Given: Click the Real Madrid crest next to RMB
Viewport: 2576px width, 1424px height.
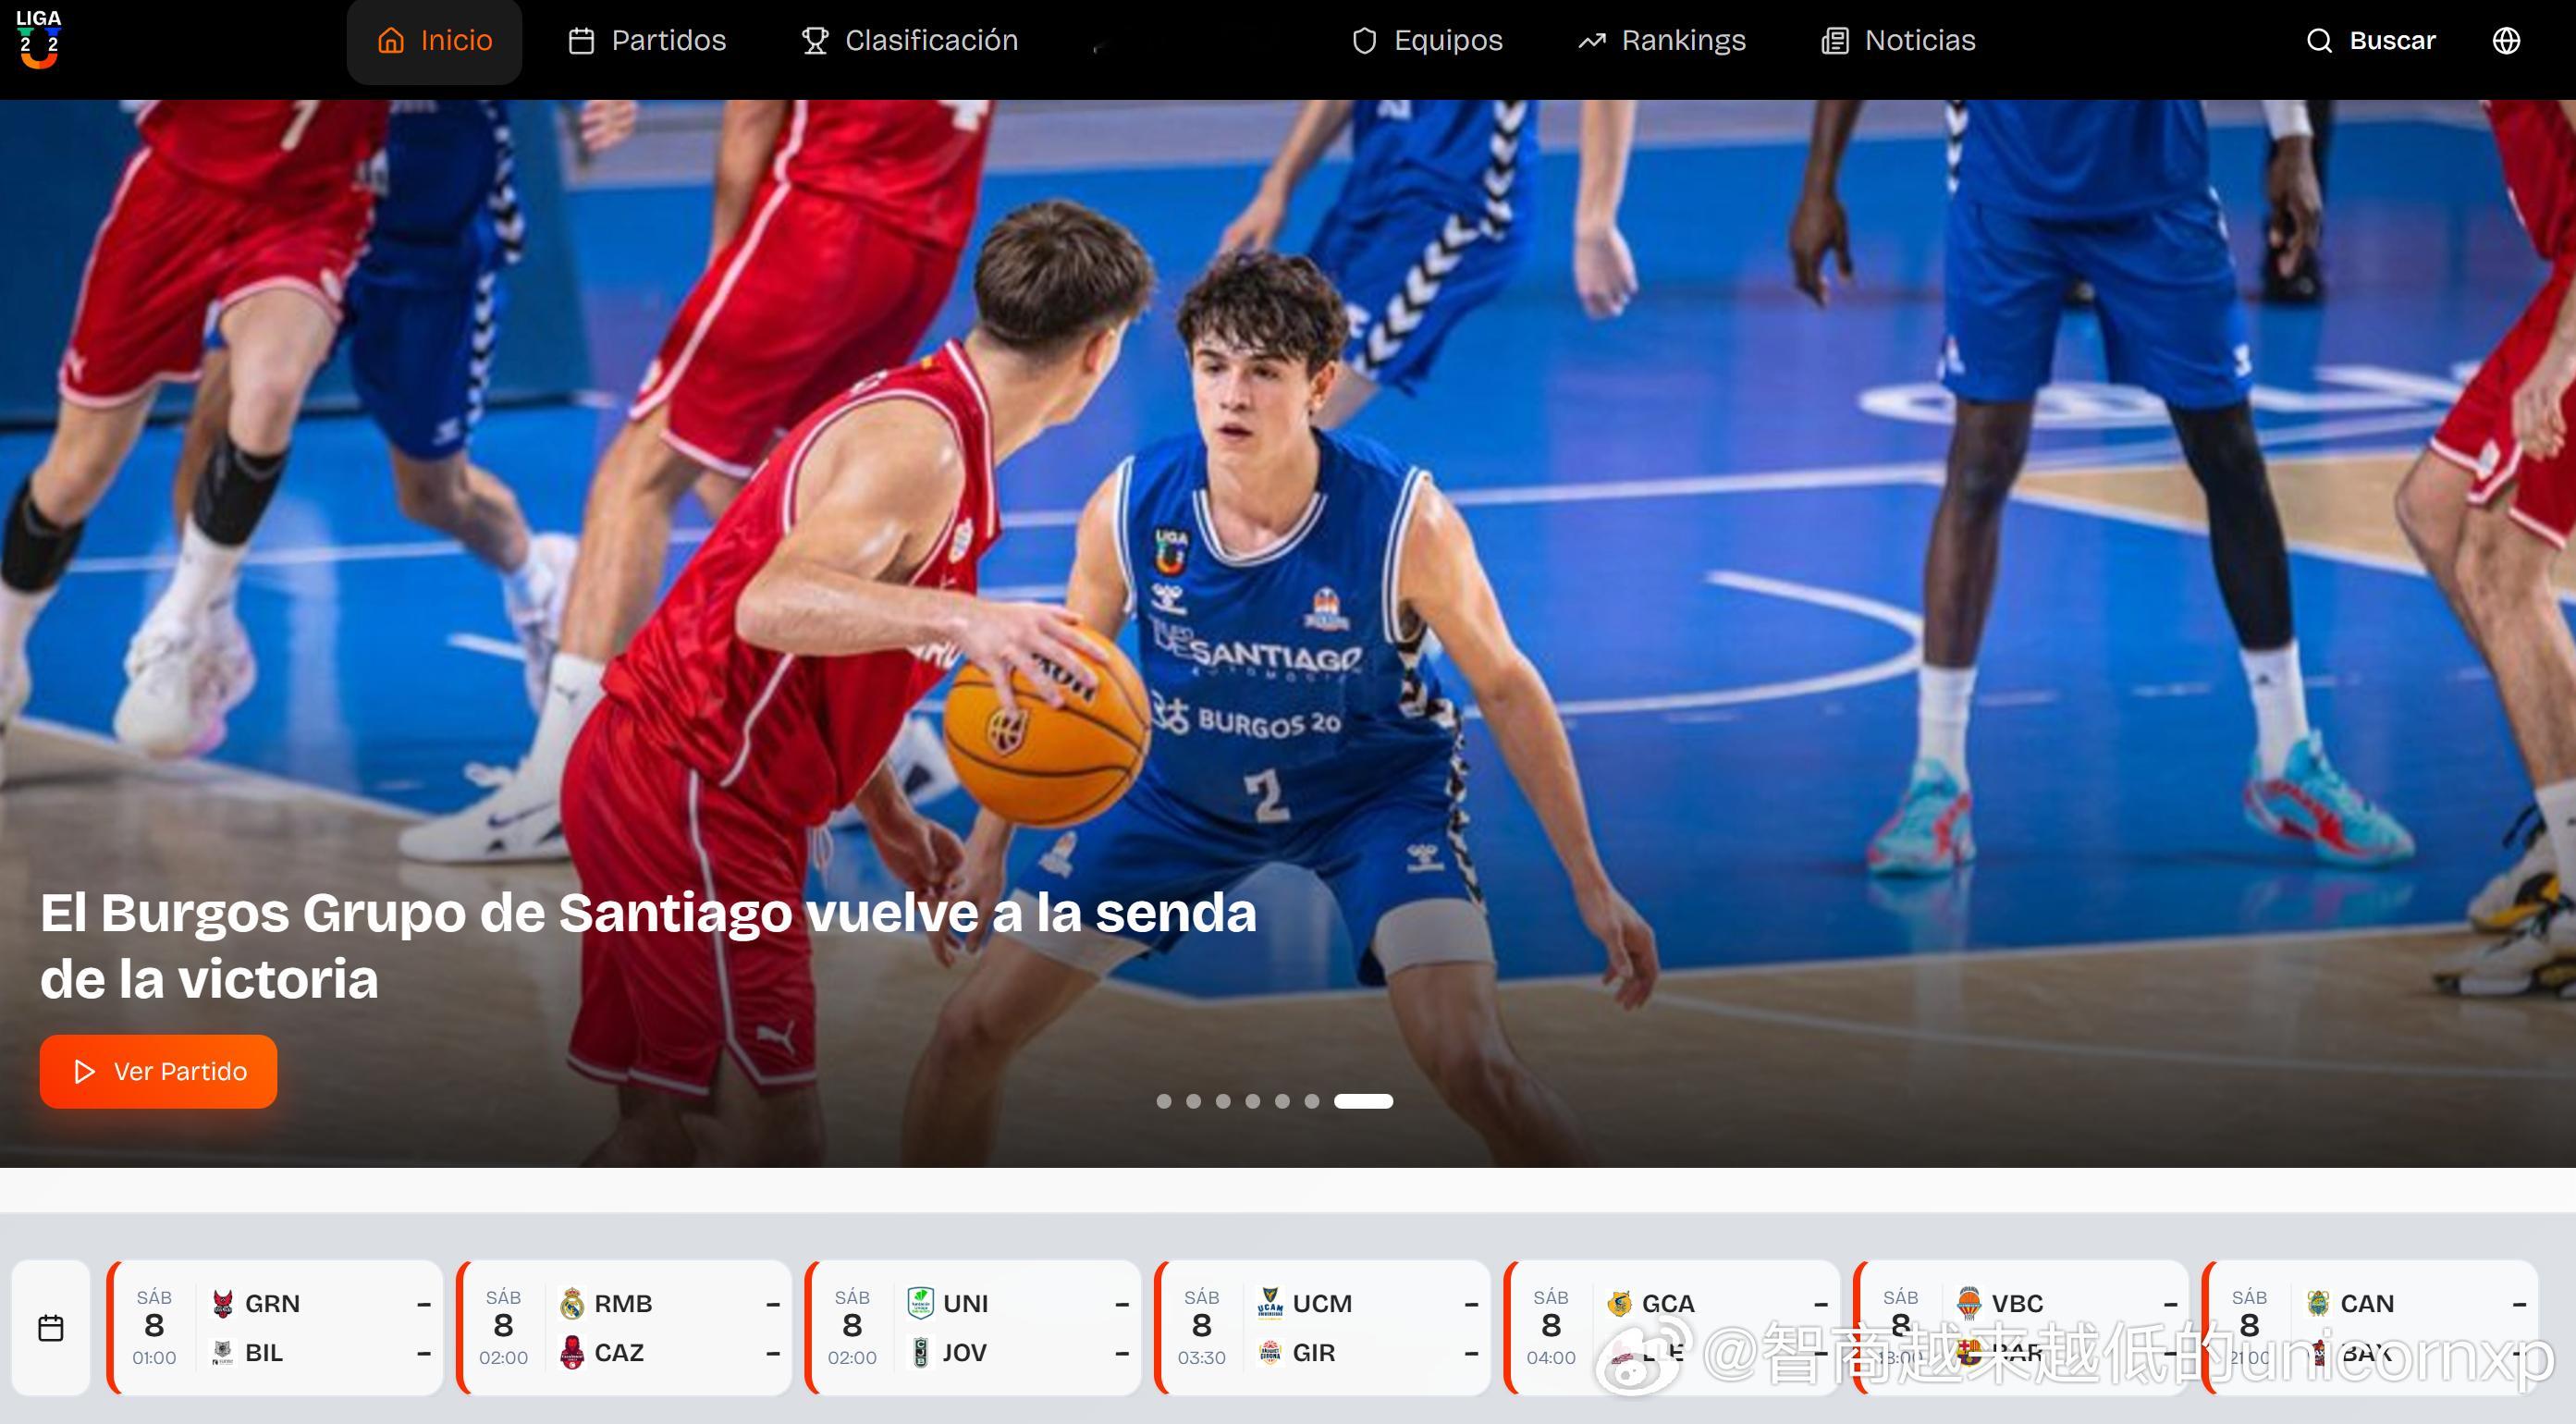Looking at the screenshot, I should (x=572, y=1303).
